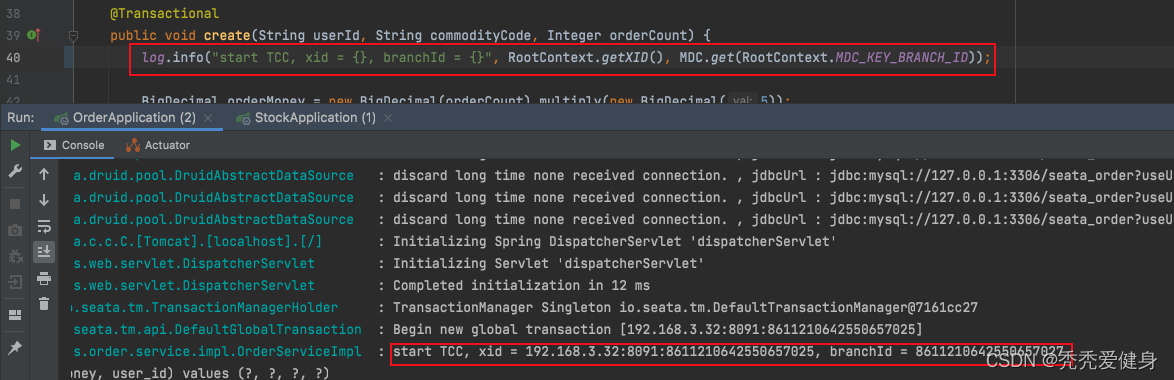Viewport: 1174px width, 380px height.
Task: Click the @Transactional annotation
Action: pos(165,13)
